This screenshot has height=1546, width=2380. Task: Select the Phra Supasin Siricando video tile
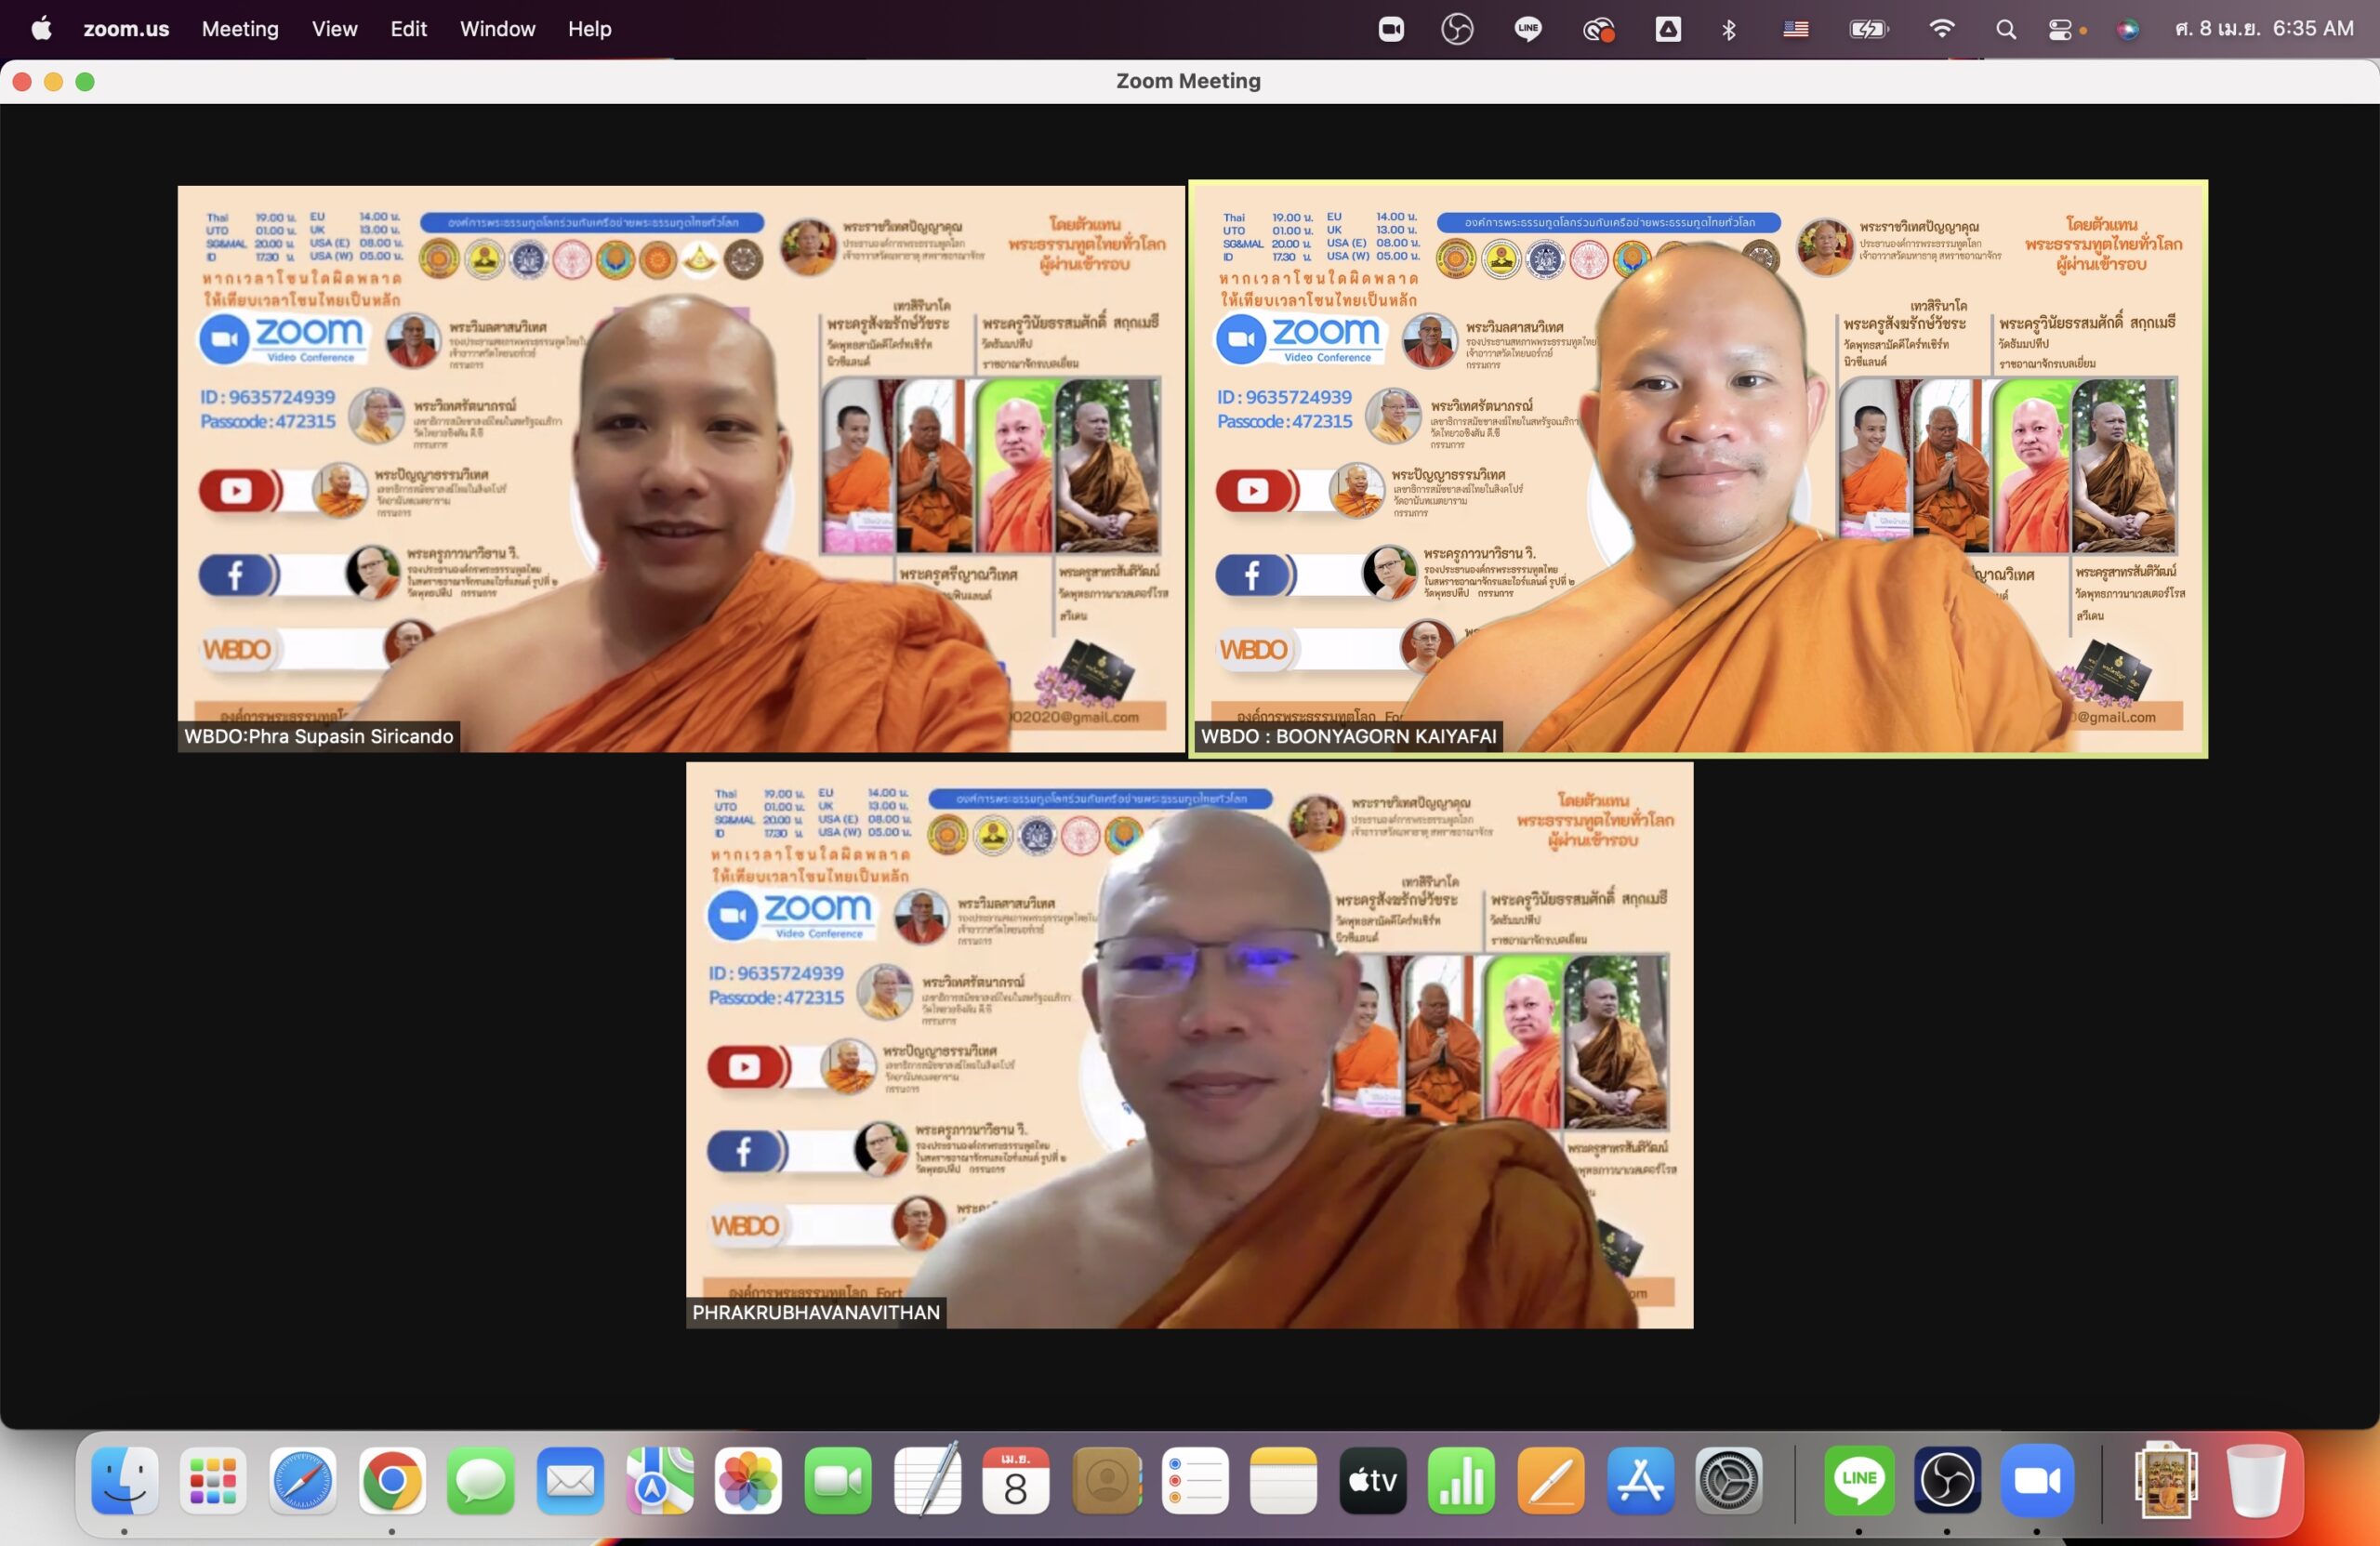680,468
